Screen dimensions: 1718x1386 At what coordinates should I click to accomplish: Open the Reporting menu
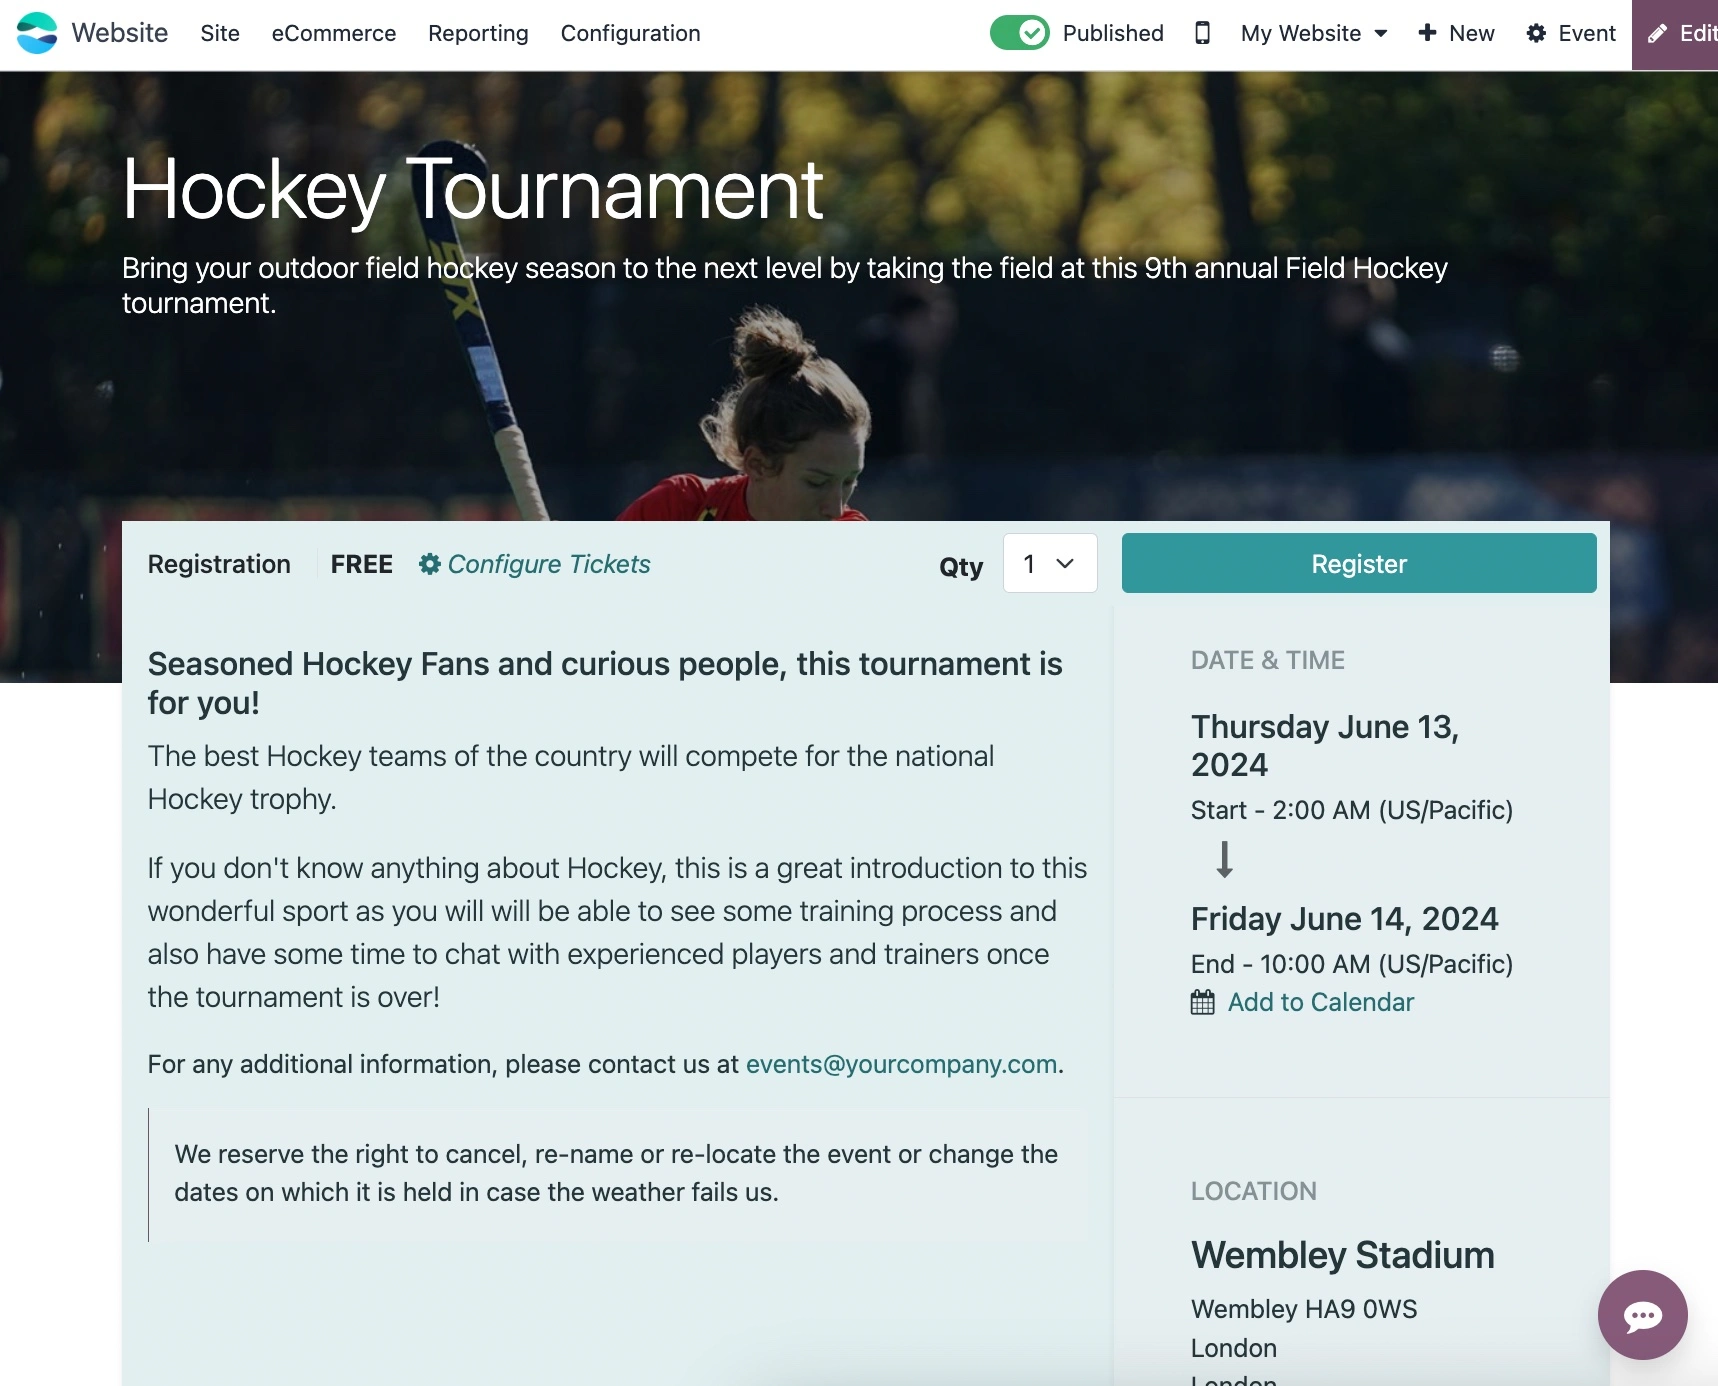point(478,33)
